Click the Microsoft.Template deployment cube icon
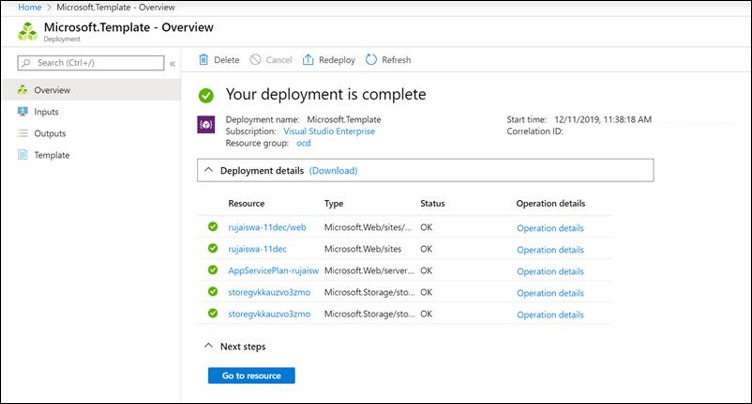This screenshot has width=752, height=404. click(27, 31)
